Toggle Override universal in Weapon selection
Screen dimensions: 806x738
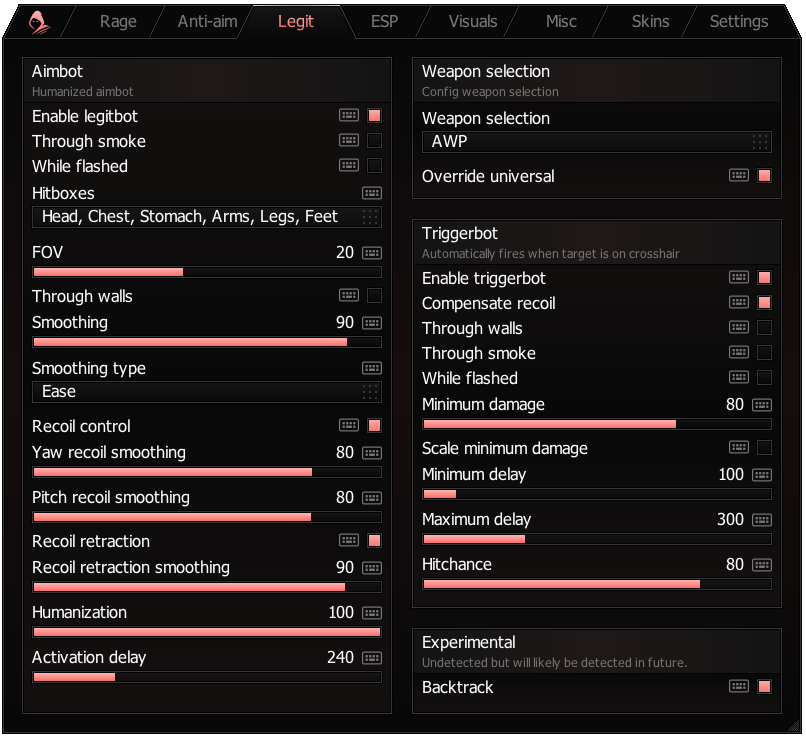click(x=763, y=175)
